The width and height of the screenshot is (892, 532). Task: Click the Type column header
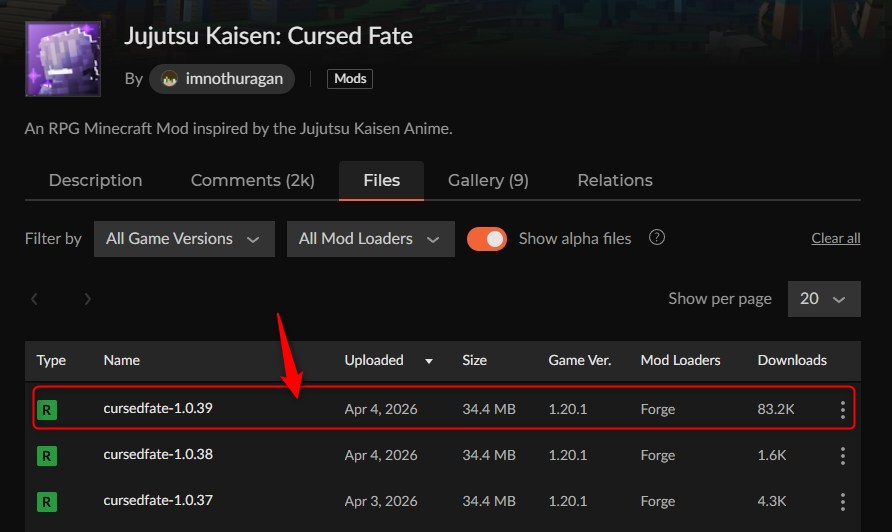point(51,360)
